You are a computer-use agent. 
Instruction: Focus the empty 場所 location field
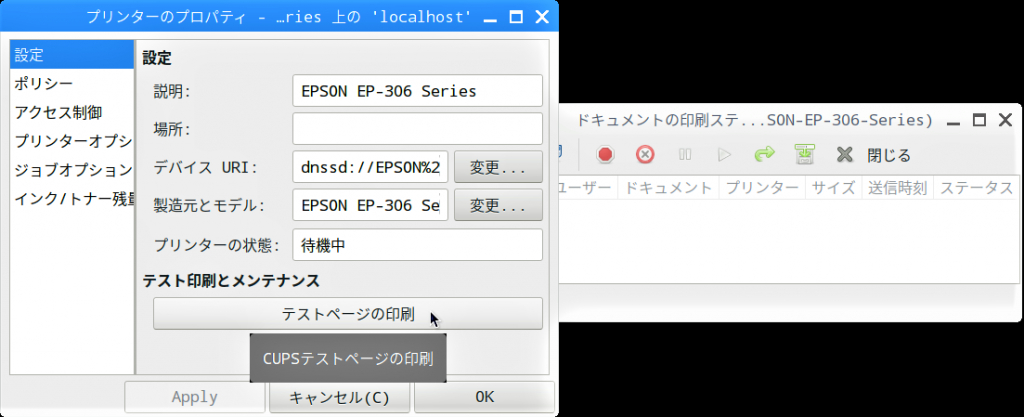point(417,129)
